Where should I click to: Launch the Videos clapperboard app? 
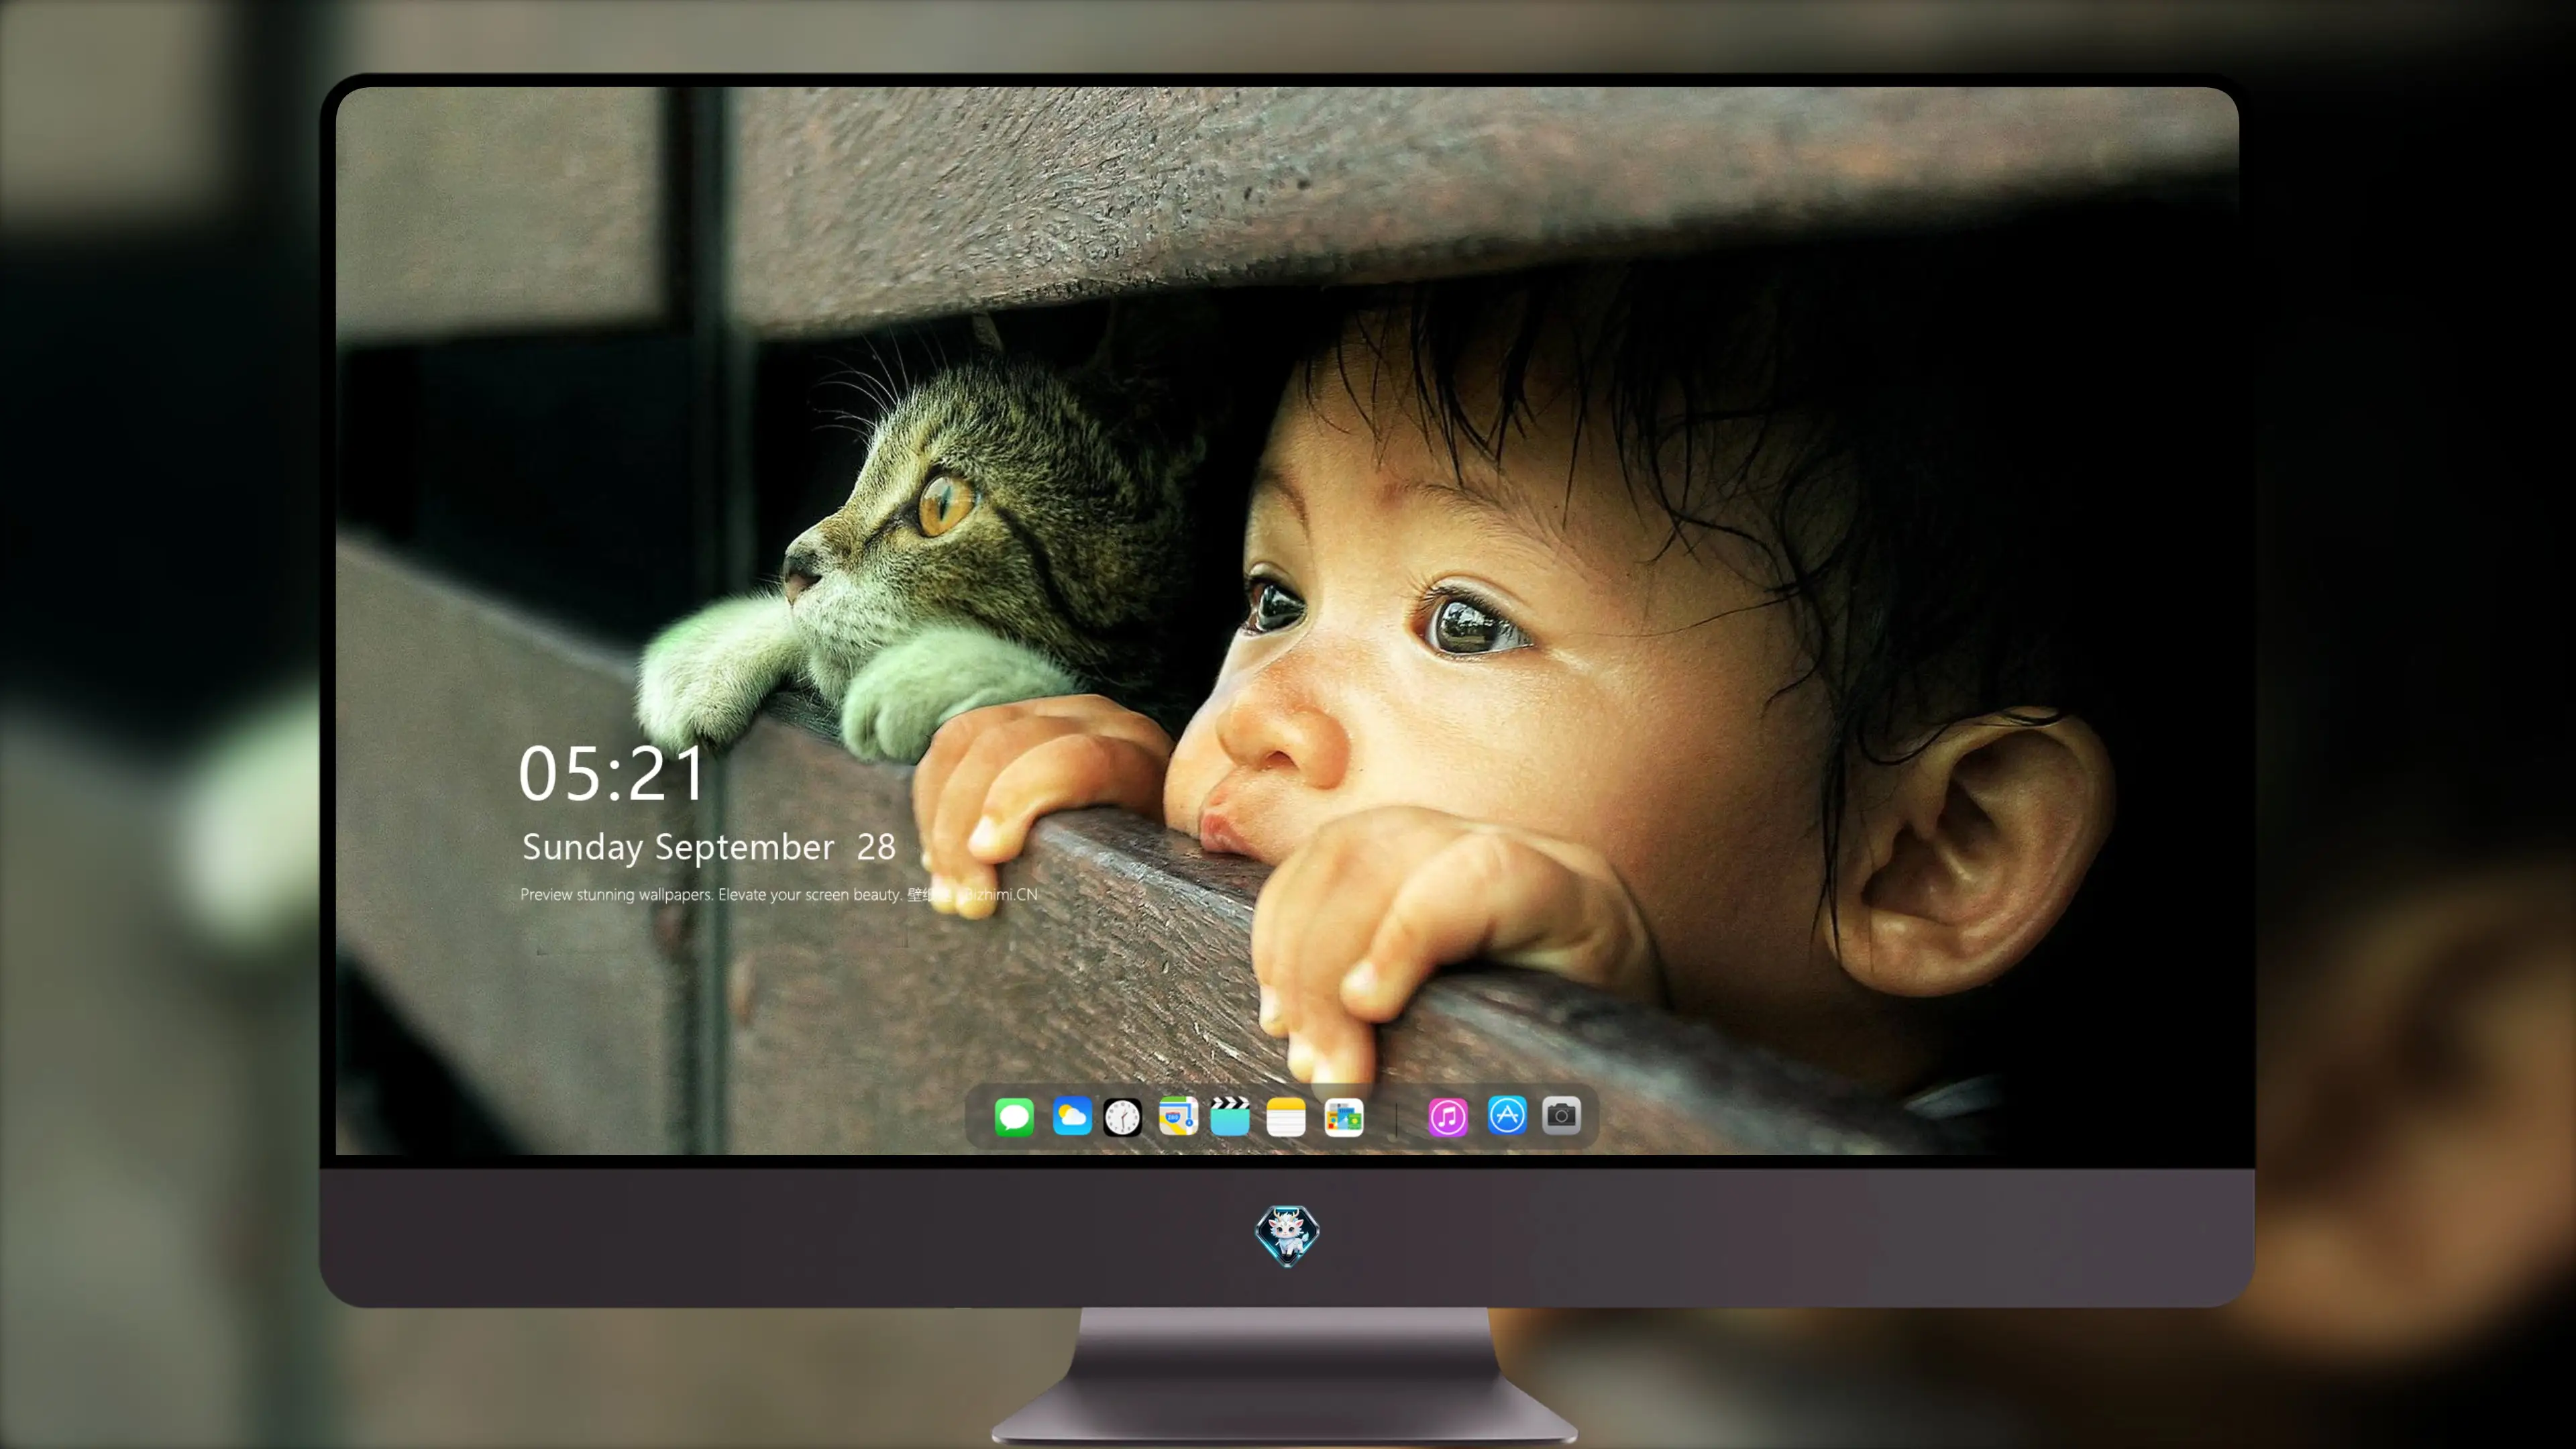[x=1230, y=1116]
